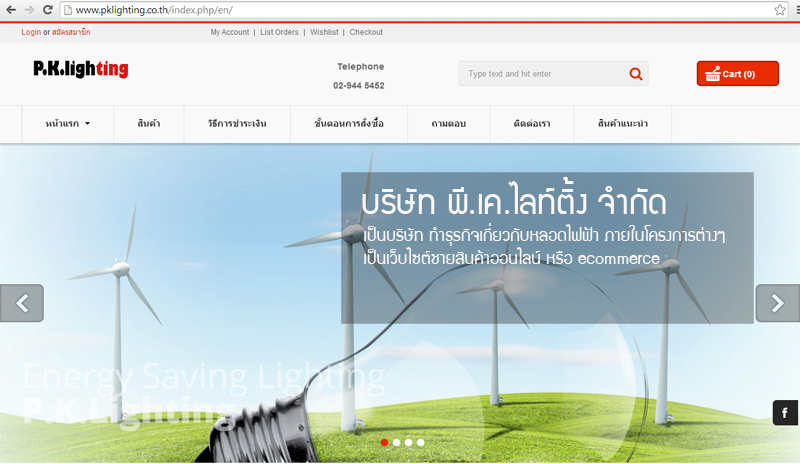Click the shopping basket icon in Cart
The height and width of the screenshot is (464, 800).
coord(713,74)
